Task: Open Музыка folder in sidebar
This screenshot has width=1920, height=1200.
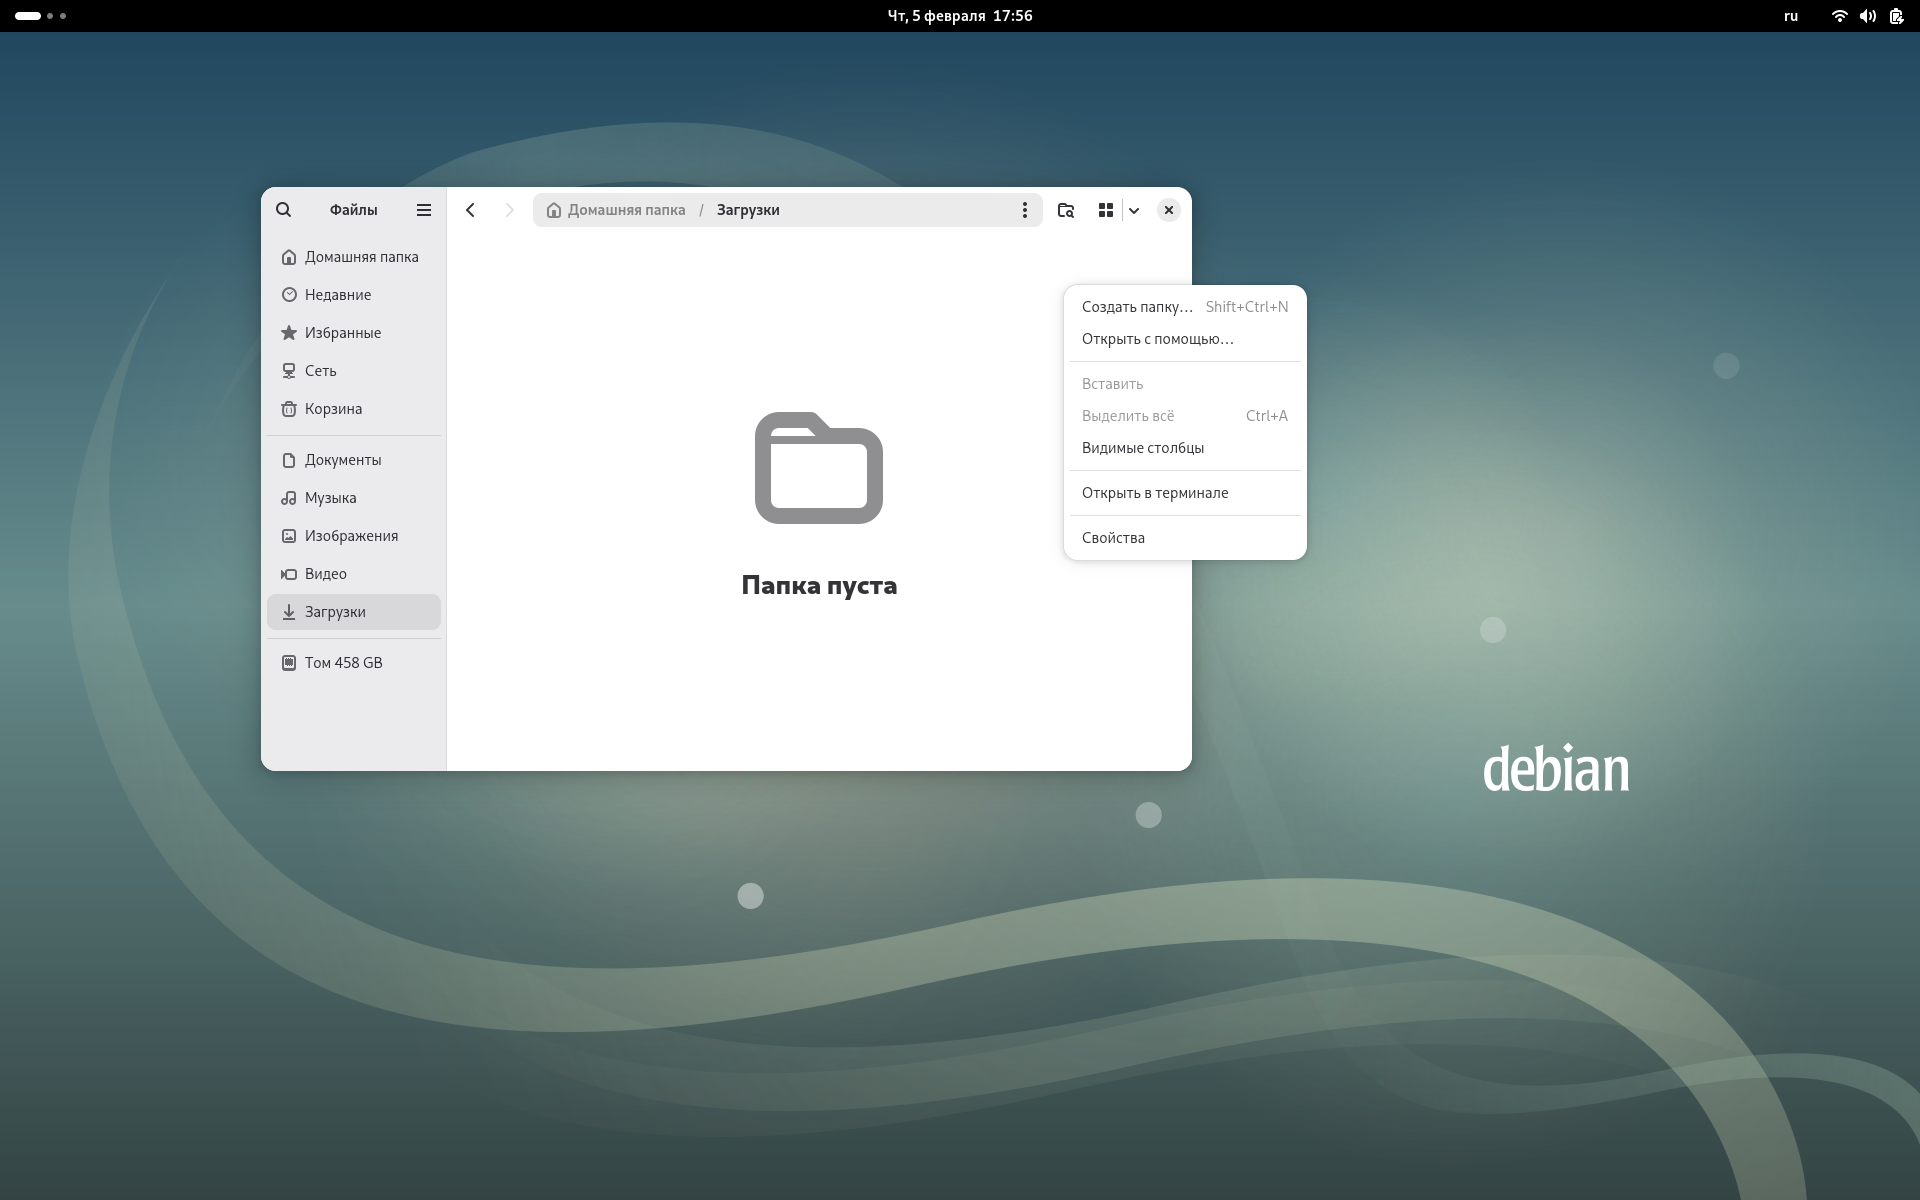Action: pos(330,498)
